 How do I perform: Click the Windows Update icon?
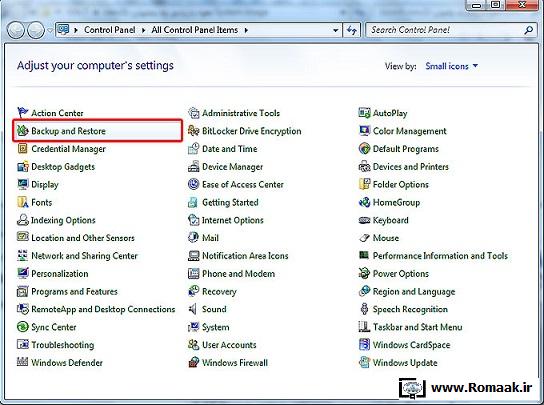pos(364,362)
